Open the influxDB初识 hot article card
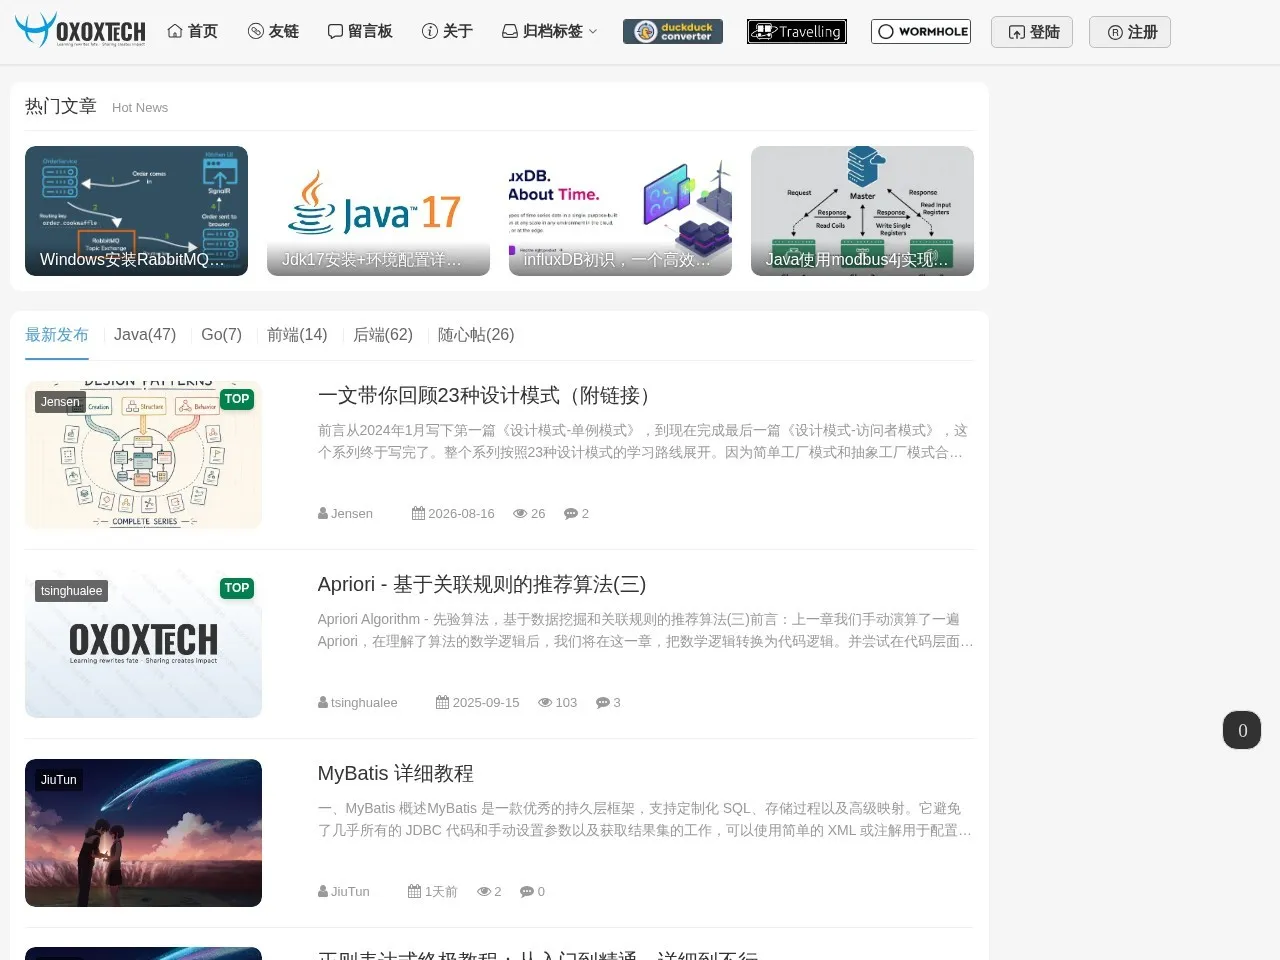This screenshot has width=1280, height=960. [620, 211]
